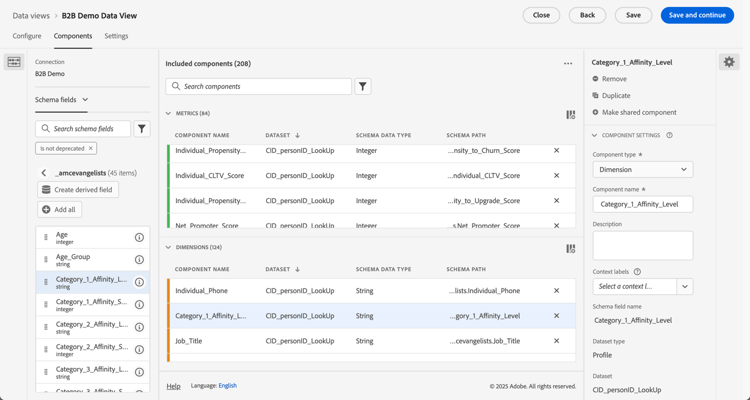Click the Description text area

tap(642, 245)
